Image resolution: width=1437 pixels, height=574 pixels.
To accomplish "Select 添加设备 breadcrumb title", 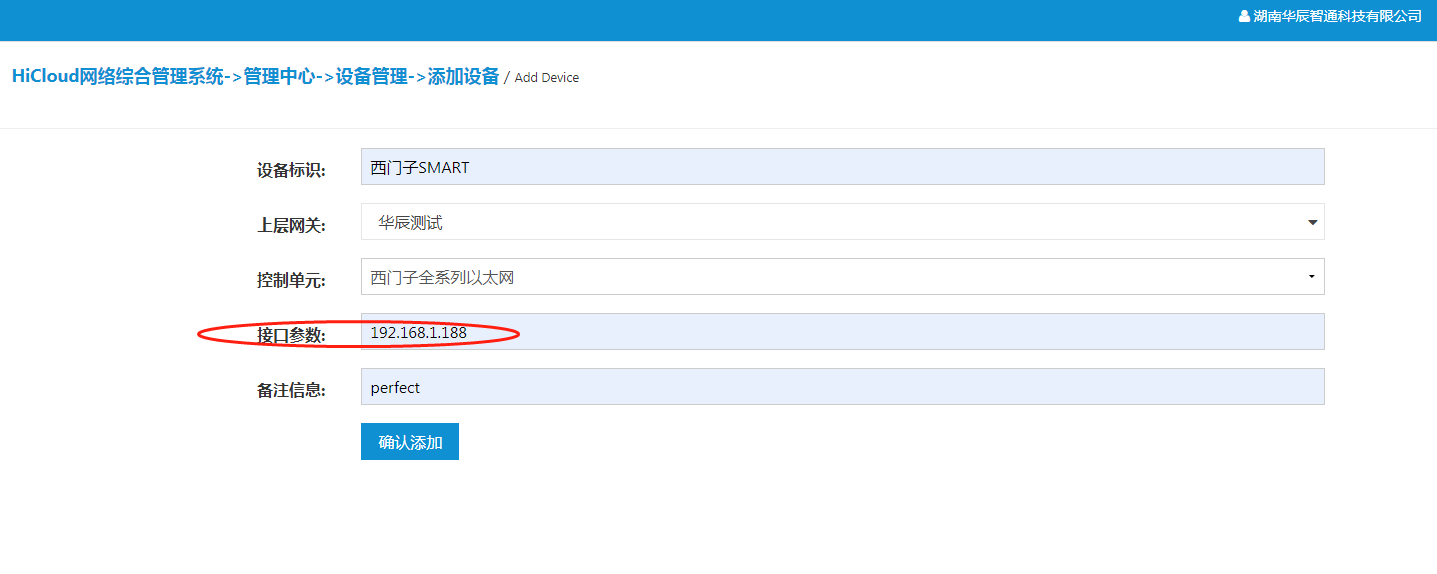I will pos(463,77).
